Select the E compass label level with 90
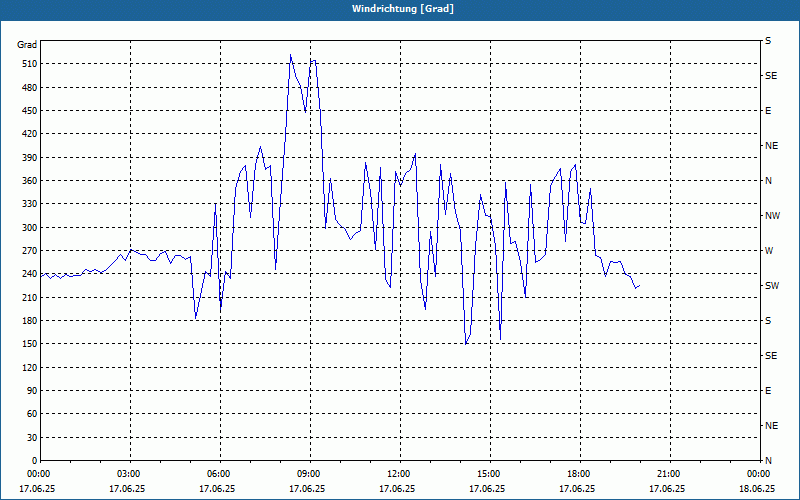The image size is (800, 500). tap(768, 391)
